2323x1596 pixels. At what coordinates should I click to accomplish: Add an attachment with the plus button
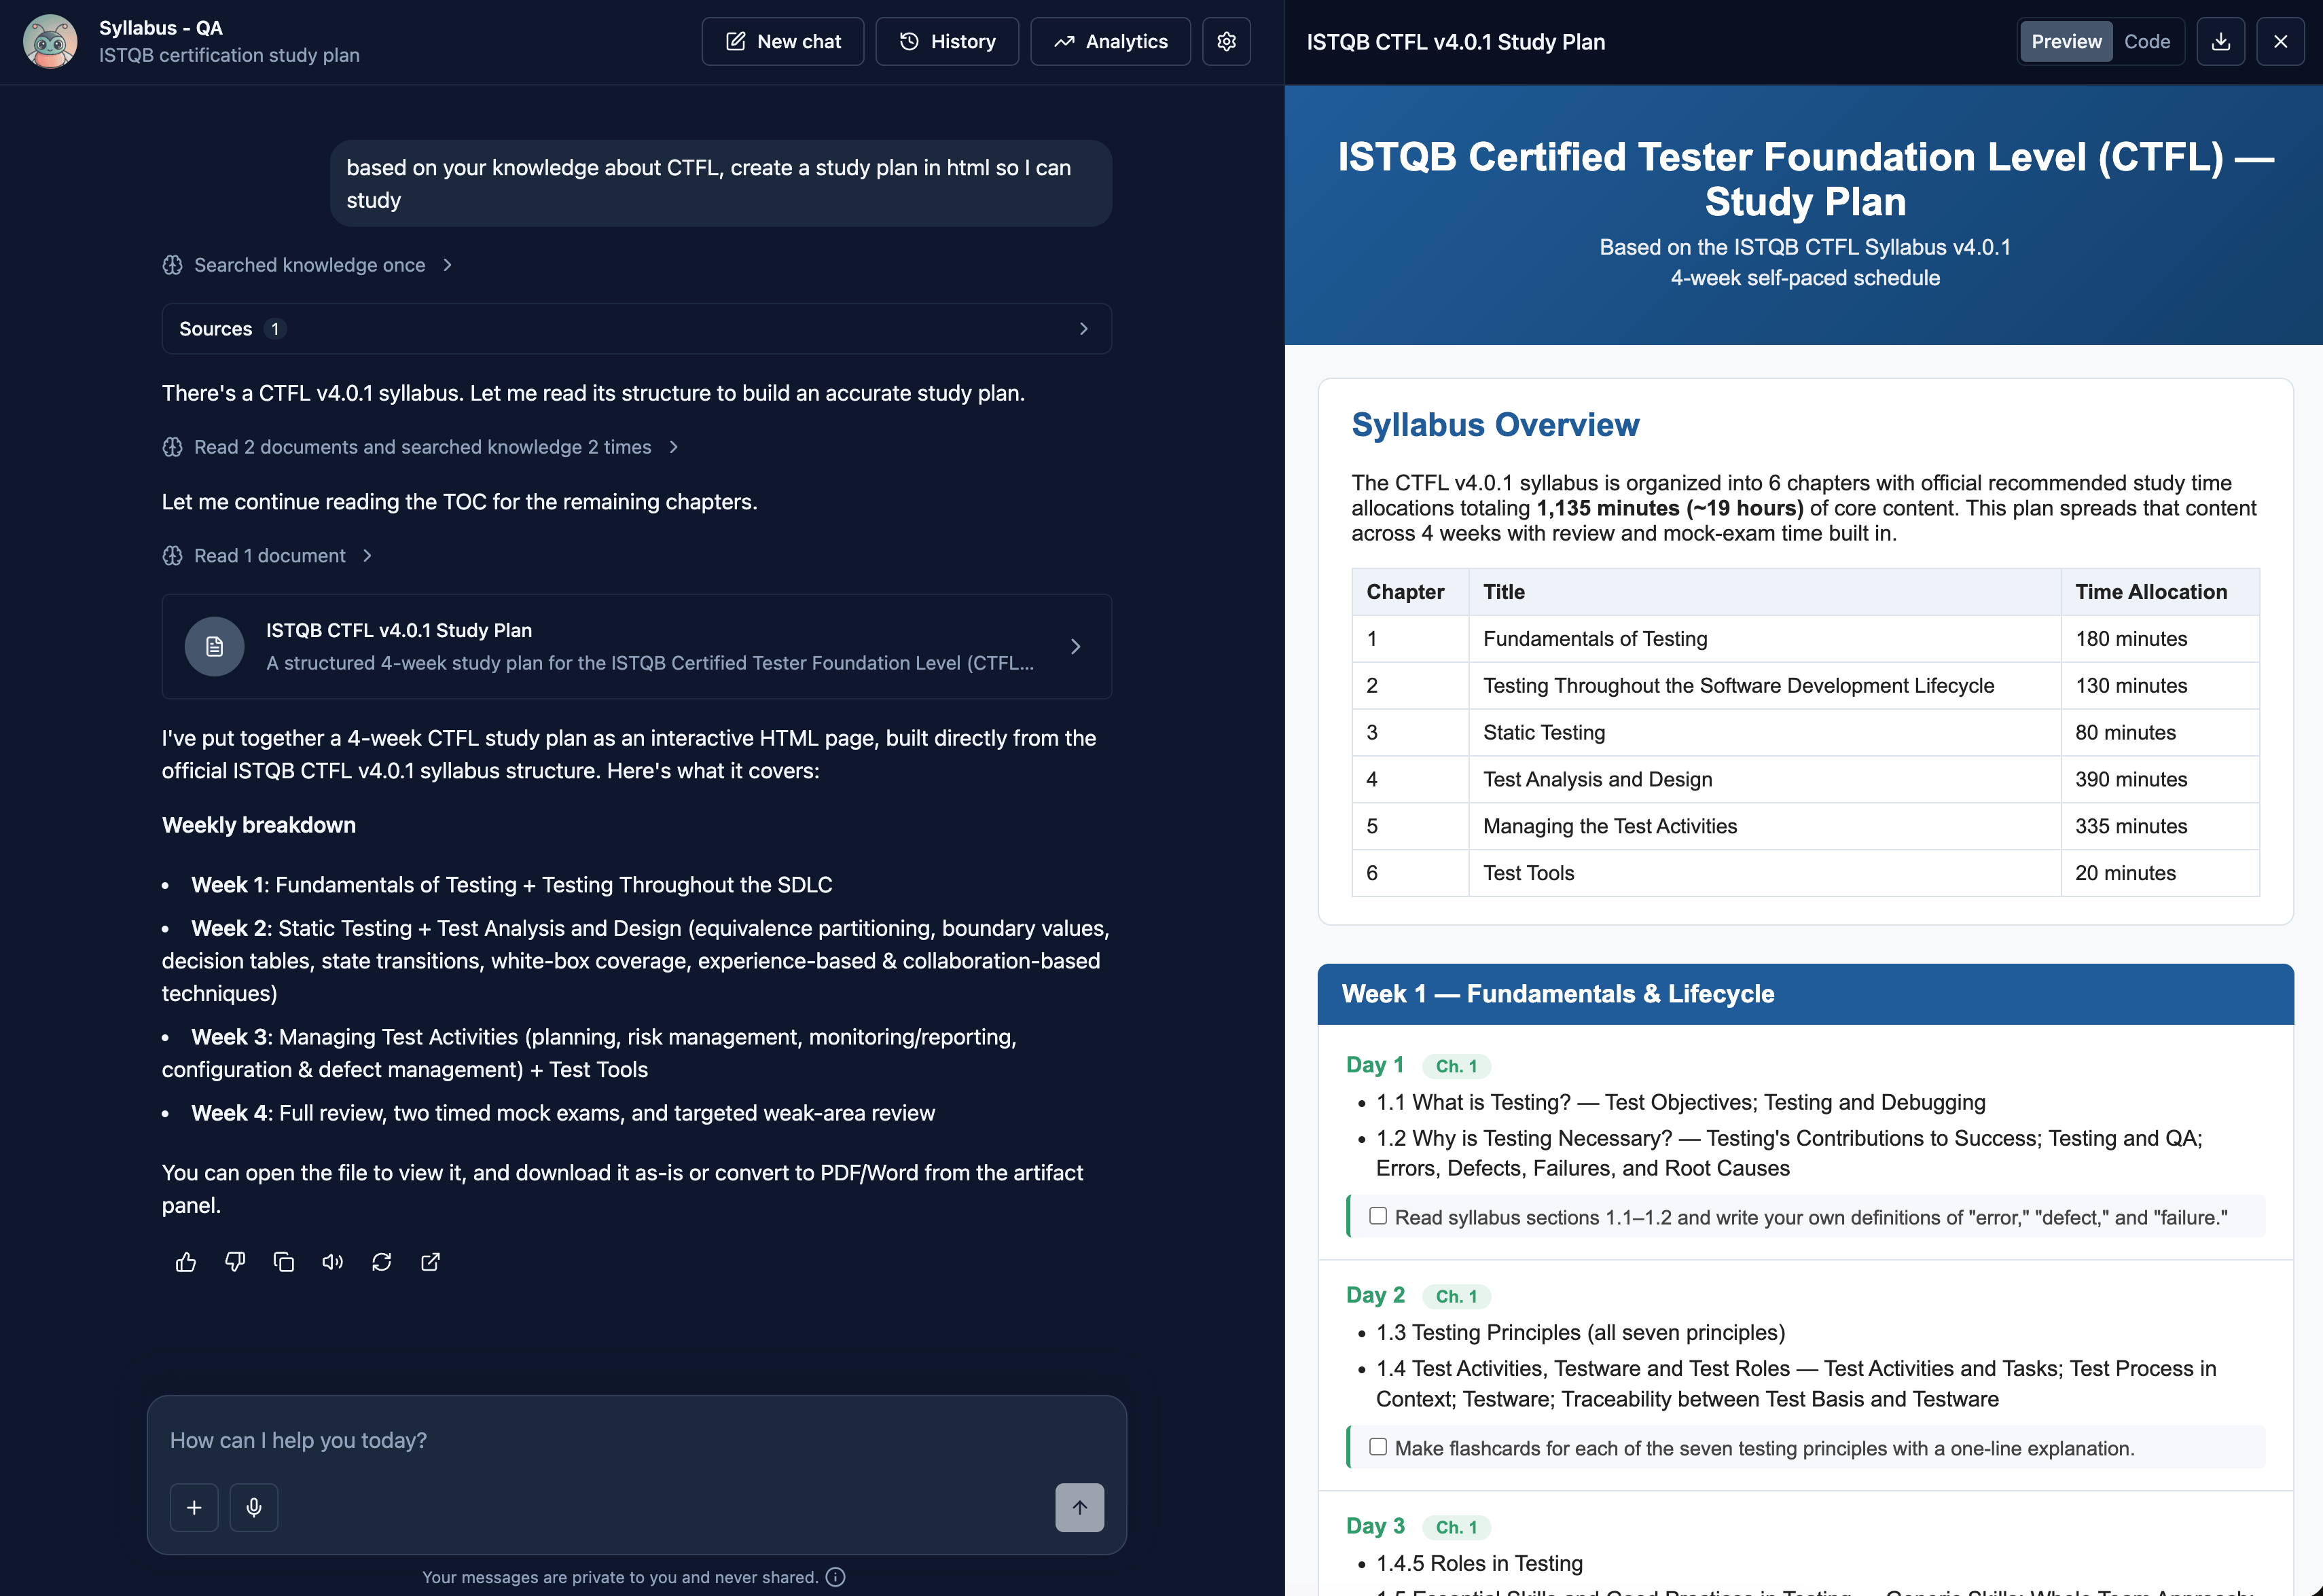coord(194,1507)
